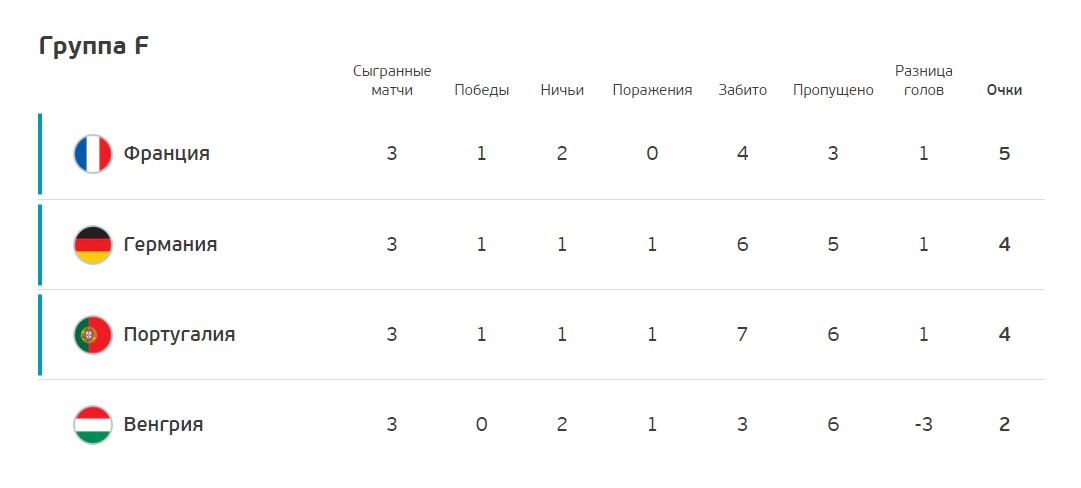Screen dimensions: 1081x488
Task: Click the Забито column header
Action: pyautogui.click(x=742, y=90)
